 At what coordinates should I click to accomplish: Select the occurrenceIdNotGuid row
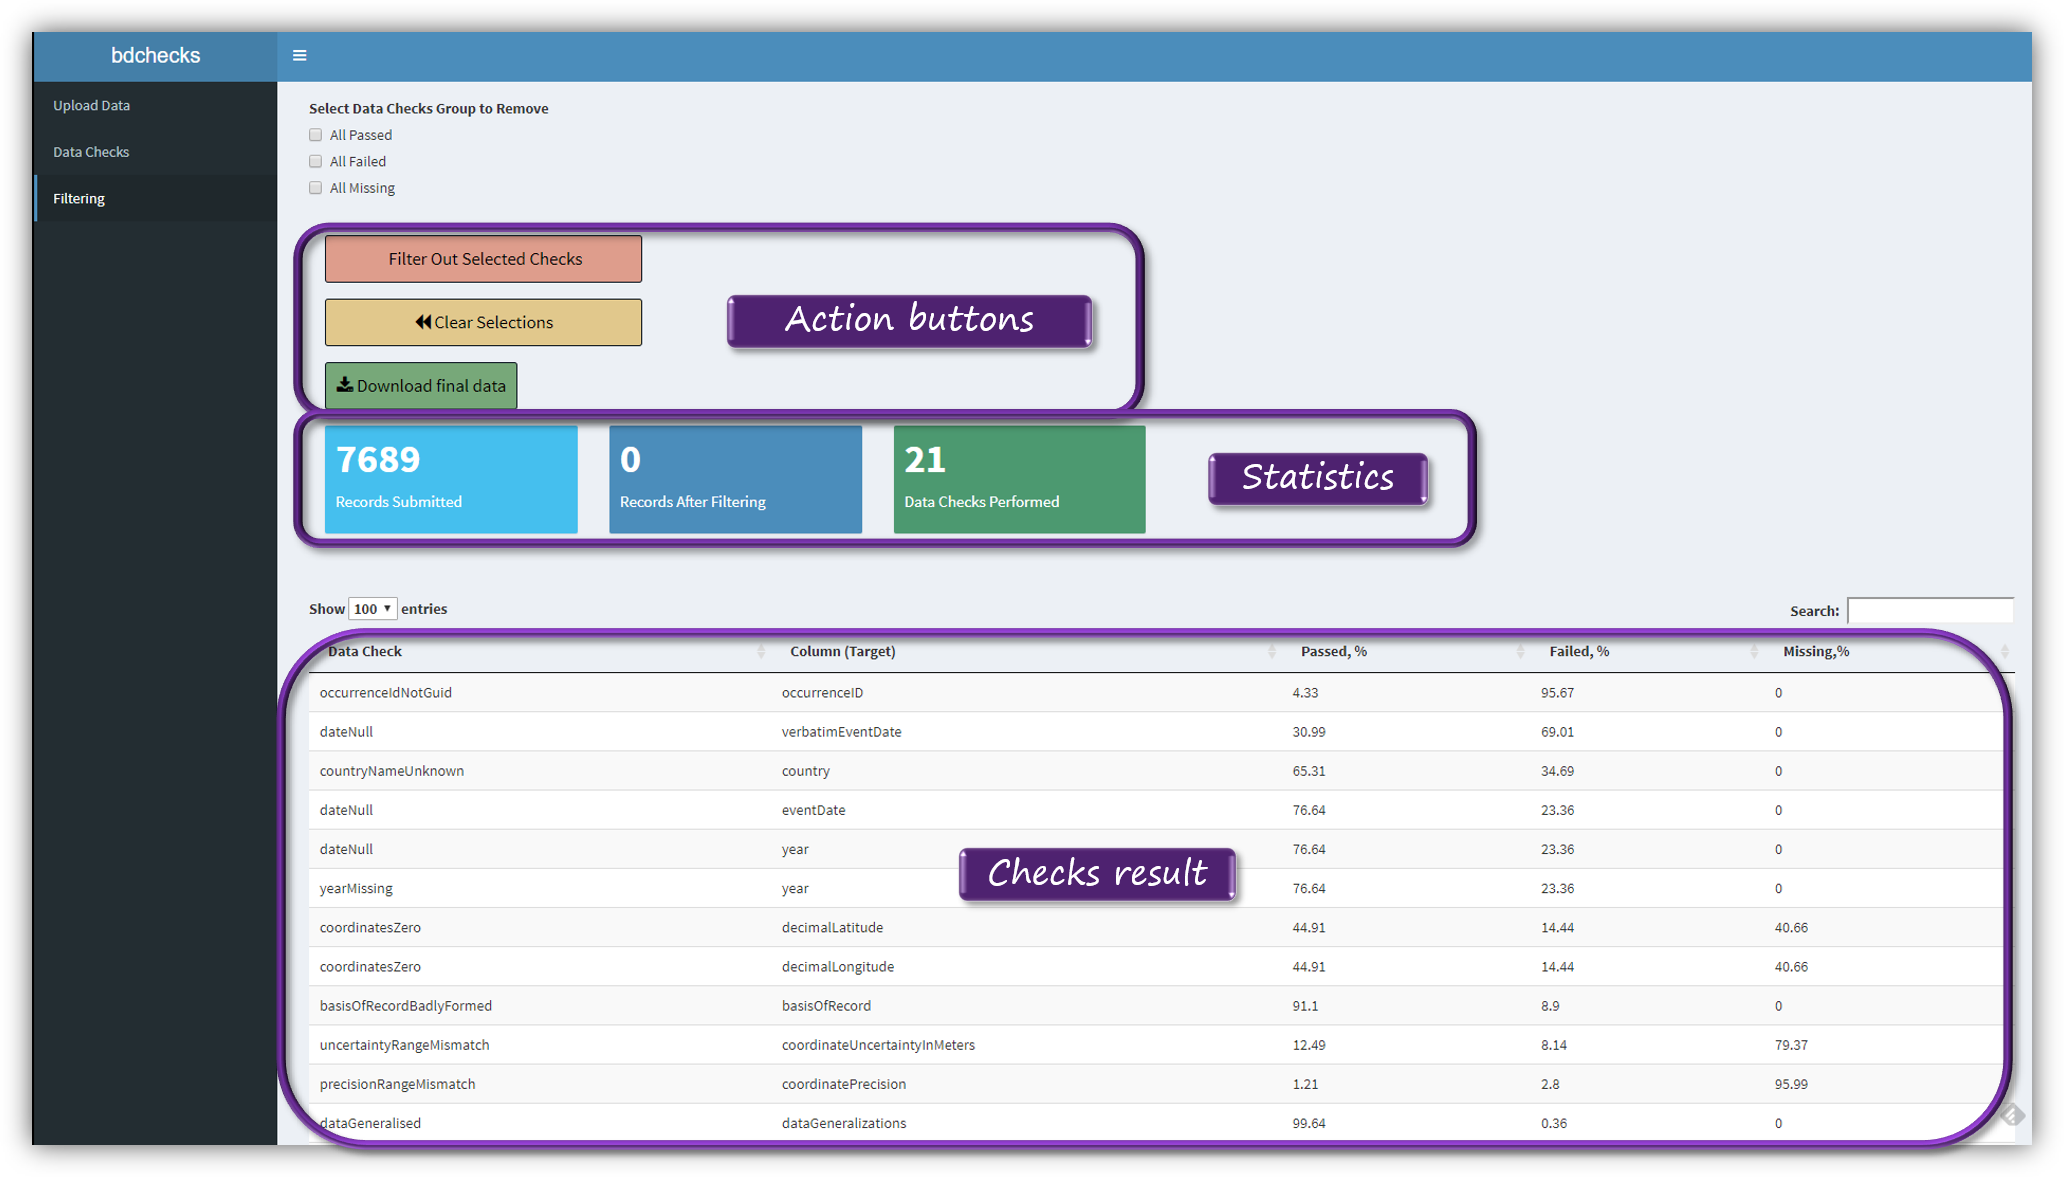[x=1160, y=693]
